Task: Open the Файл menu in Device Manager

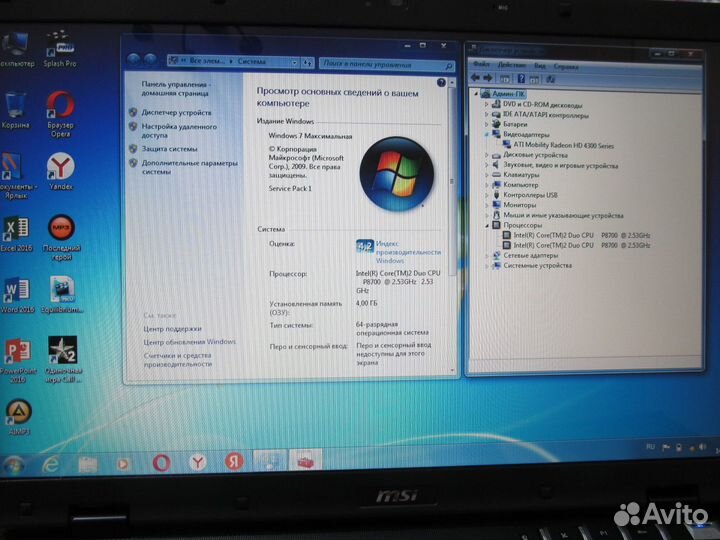Action: (x=482, y=64)
